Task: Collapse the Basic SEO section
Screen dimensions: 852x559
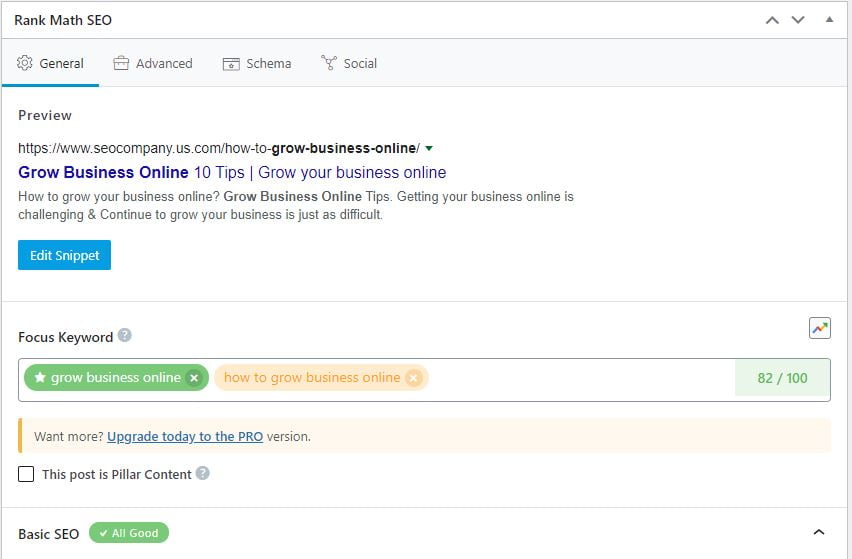Action: point(819,532)
